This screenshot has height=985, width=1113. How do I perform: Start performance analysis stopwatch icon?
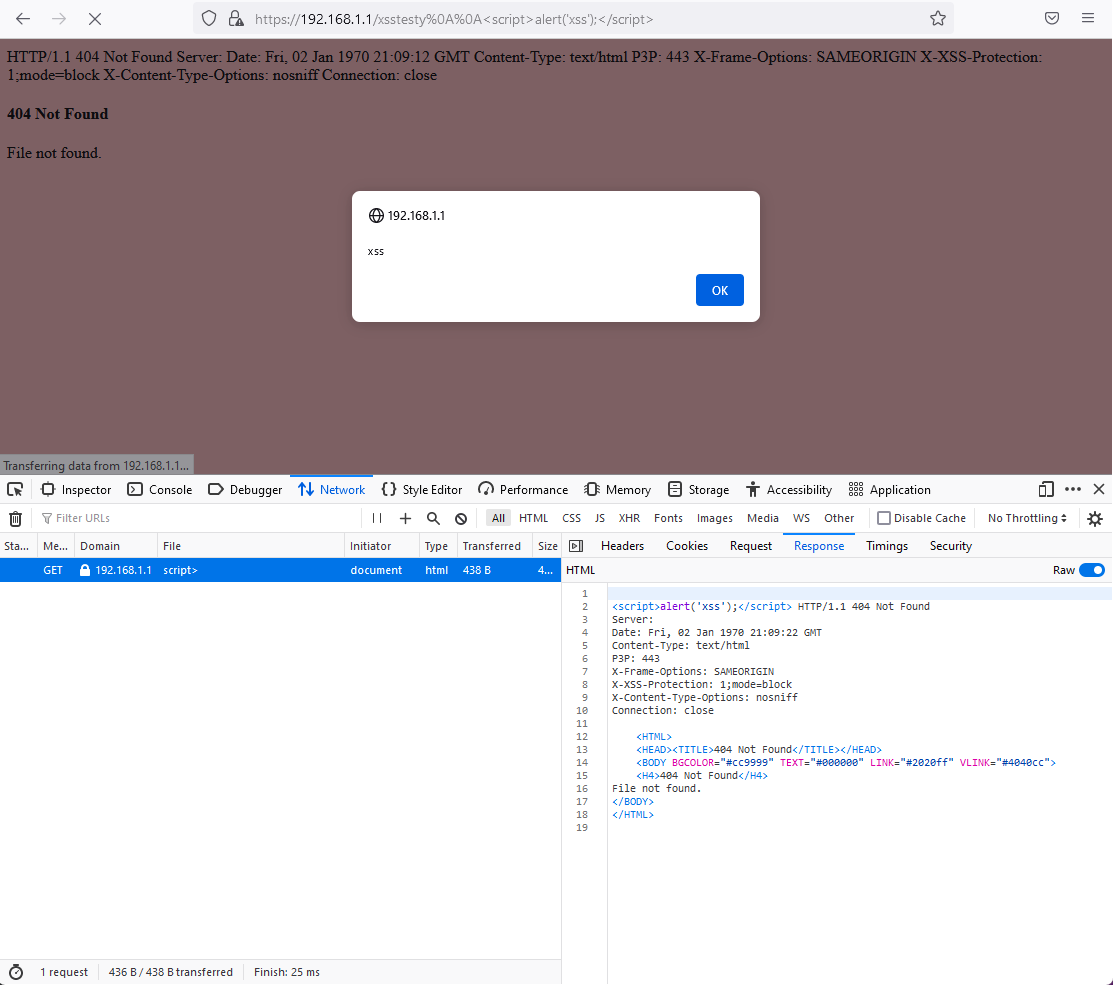coord(16,972)
